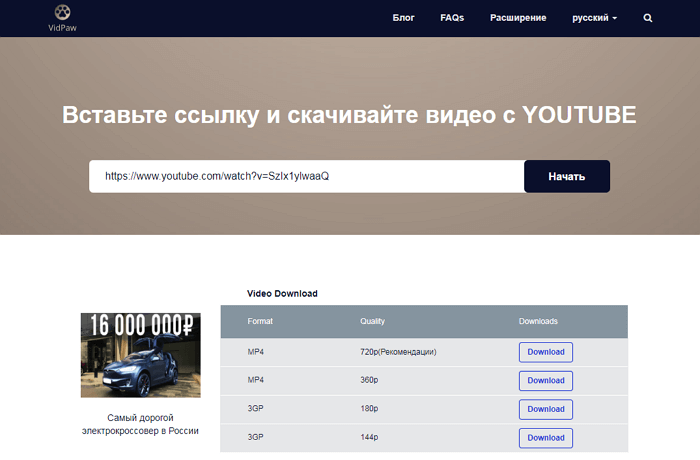Download the 3GP 180p version
This screenshot has width=700, height=460.
pos(546,409)
